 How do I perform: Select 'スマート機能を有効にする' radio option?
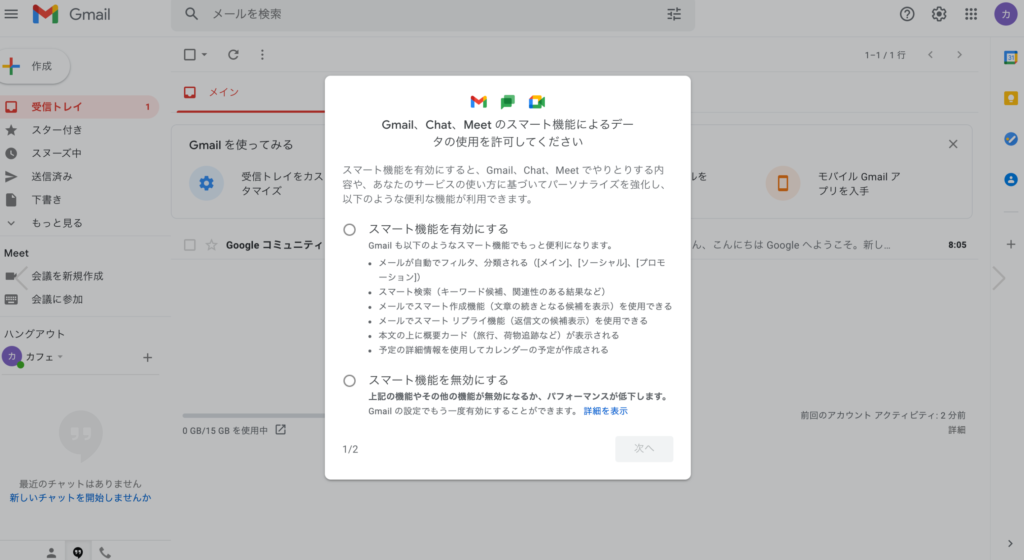349,229
